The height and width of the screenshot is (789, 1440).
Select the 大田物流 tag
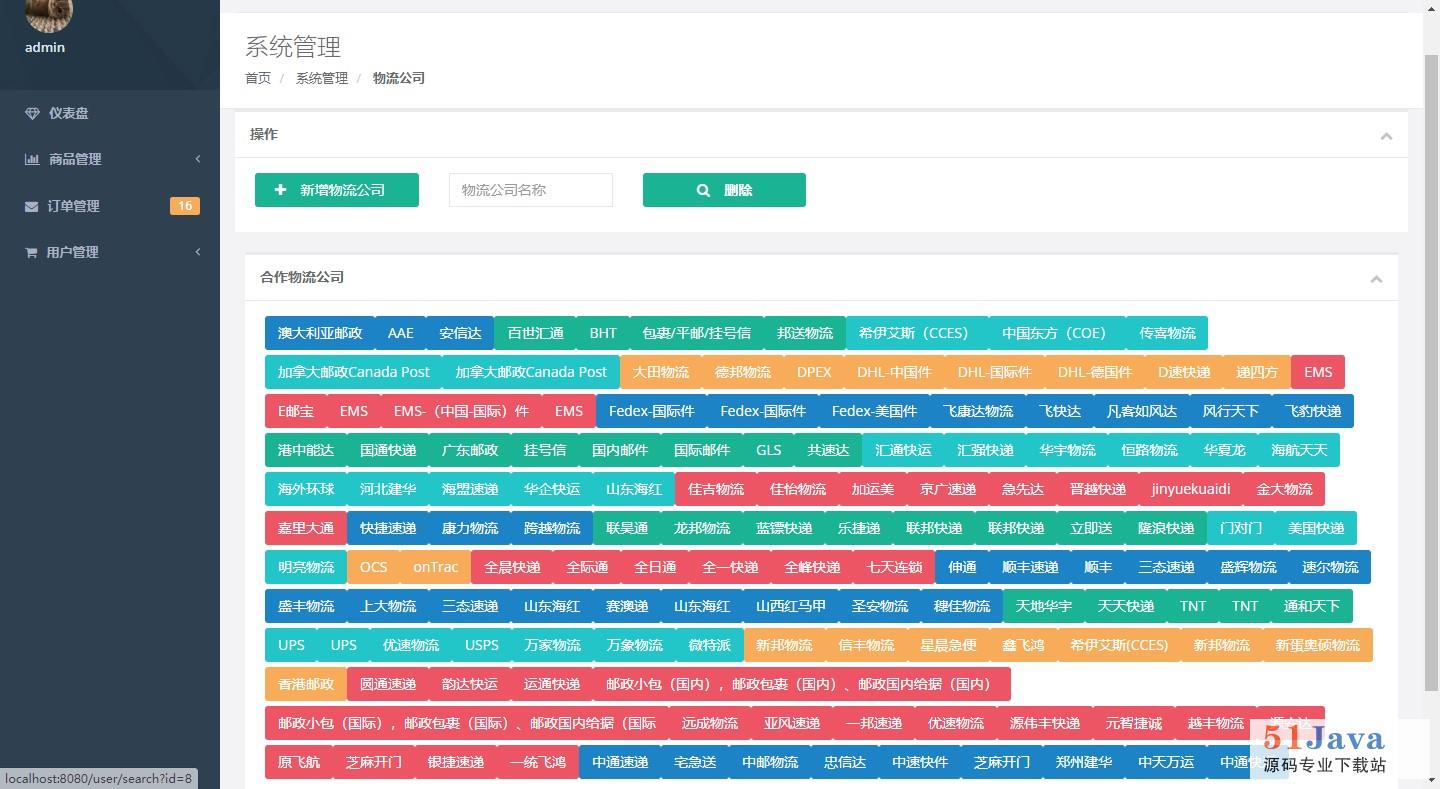(x=661, y=372)
